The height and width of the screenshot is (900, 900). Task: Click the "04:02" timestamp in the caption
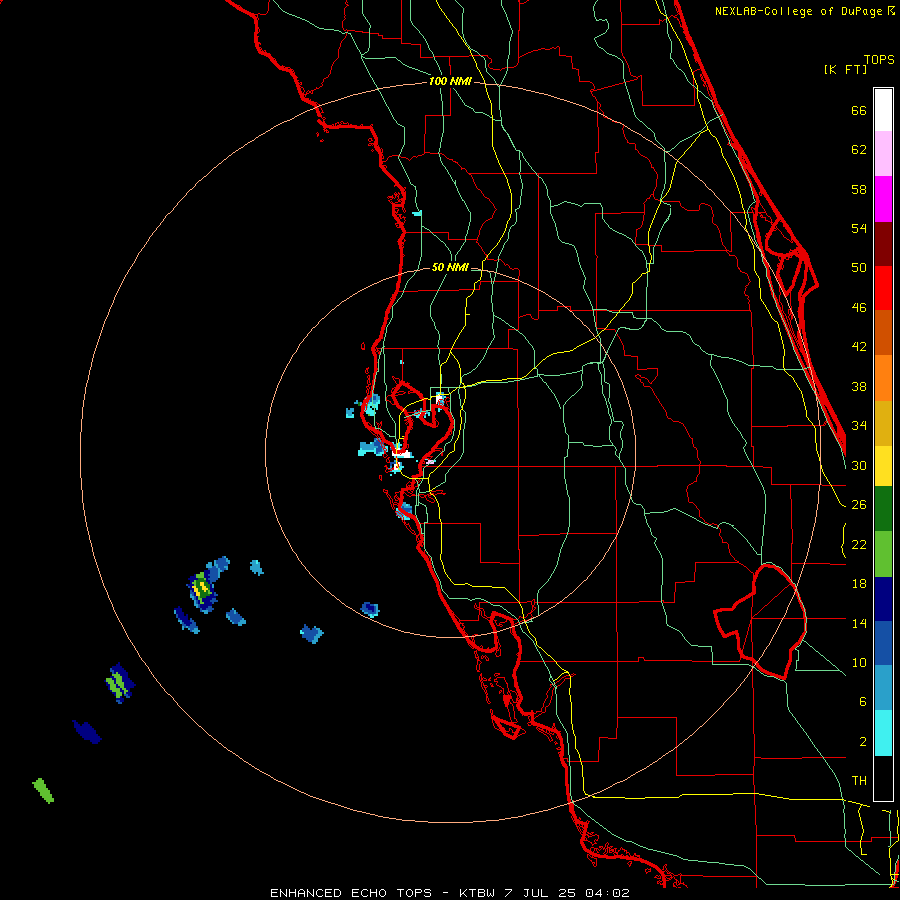pyautogui.click(x=607, y=893)
